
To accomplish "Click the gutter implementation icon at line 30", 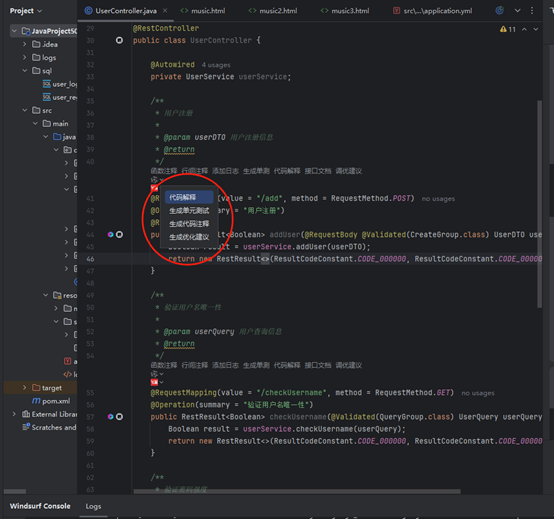I will point(119,40).
